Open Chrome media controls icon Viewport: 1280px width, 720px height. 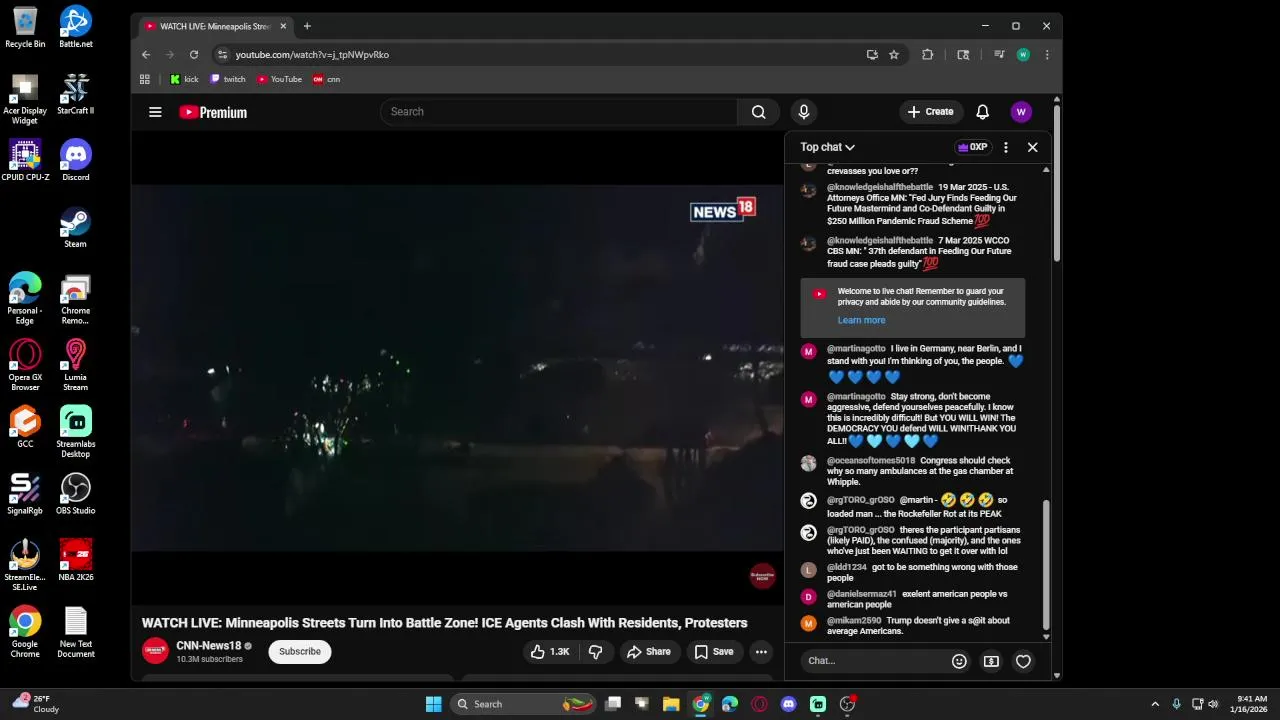[x=998, y=55]
